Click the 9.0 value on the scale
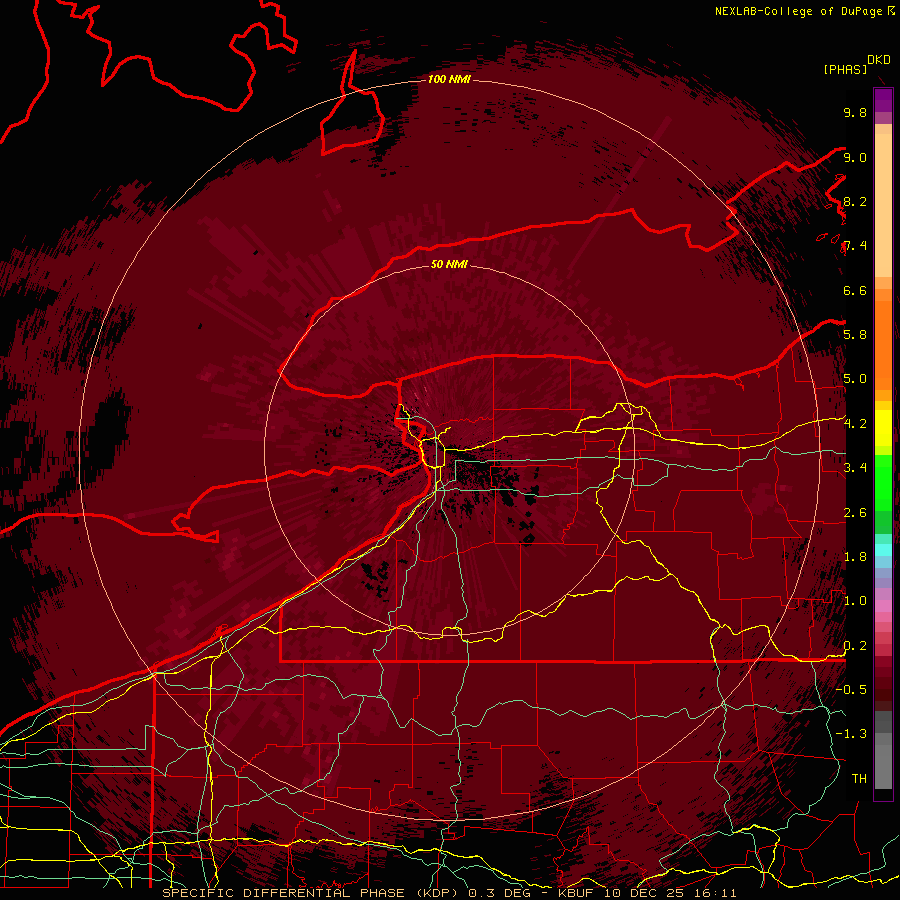The width and height of the screenshot is (900, 900). (855, 157)
